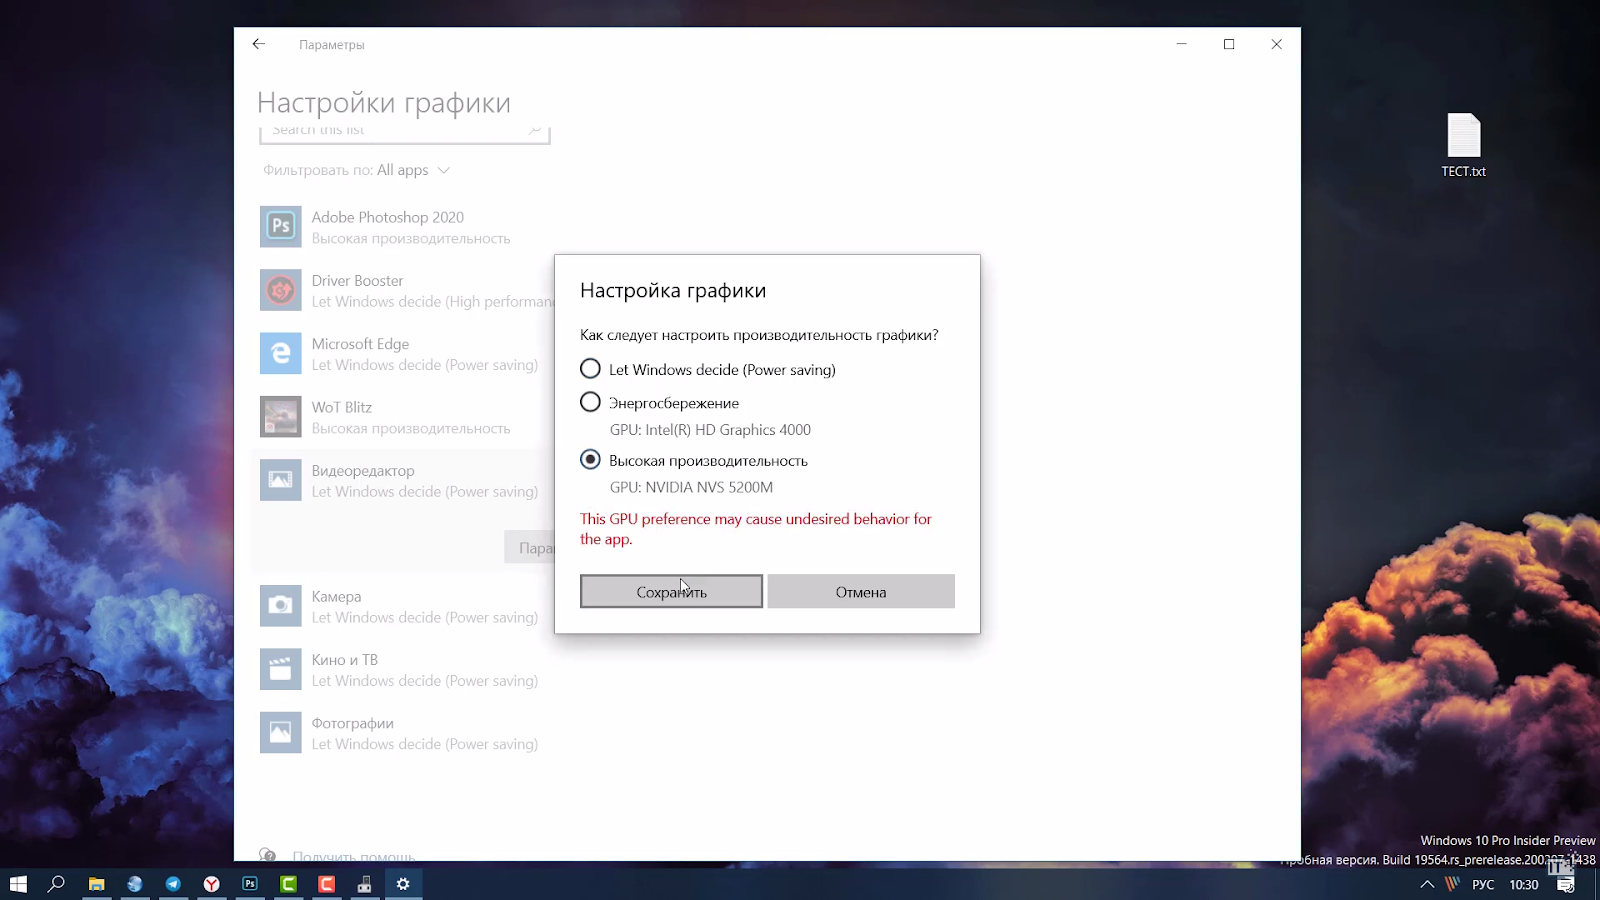
Task: Click the Сохранить button
Action: point(671,591)
